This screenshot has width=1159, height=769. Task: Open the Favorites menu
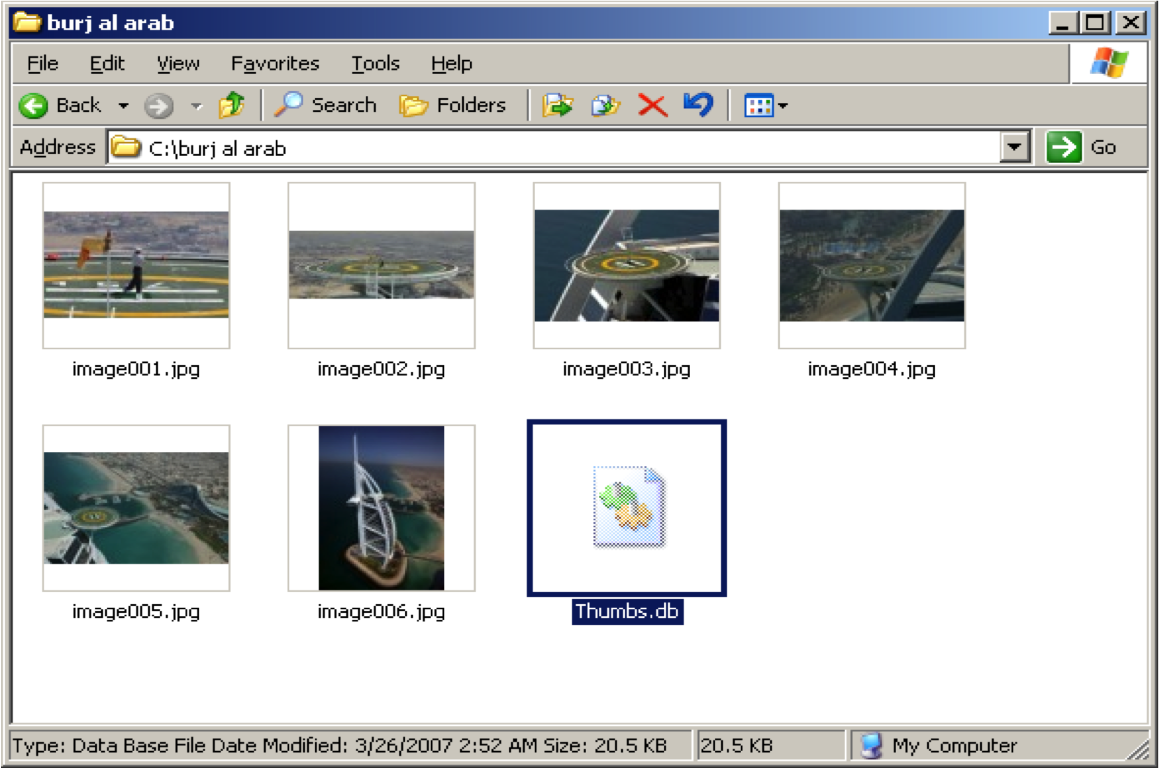point(275,64)
